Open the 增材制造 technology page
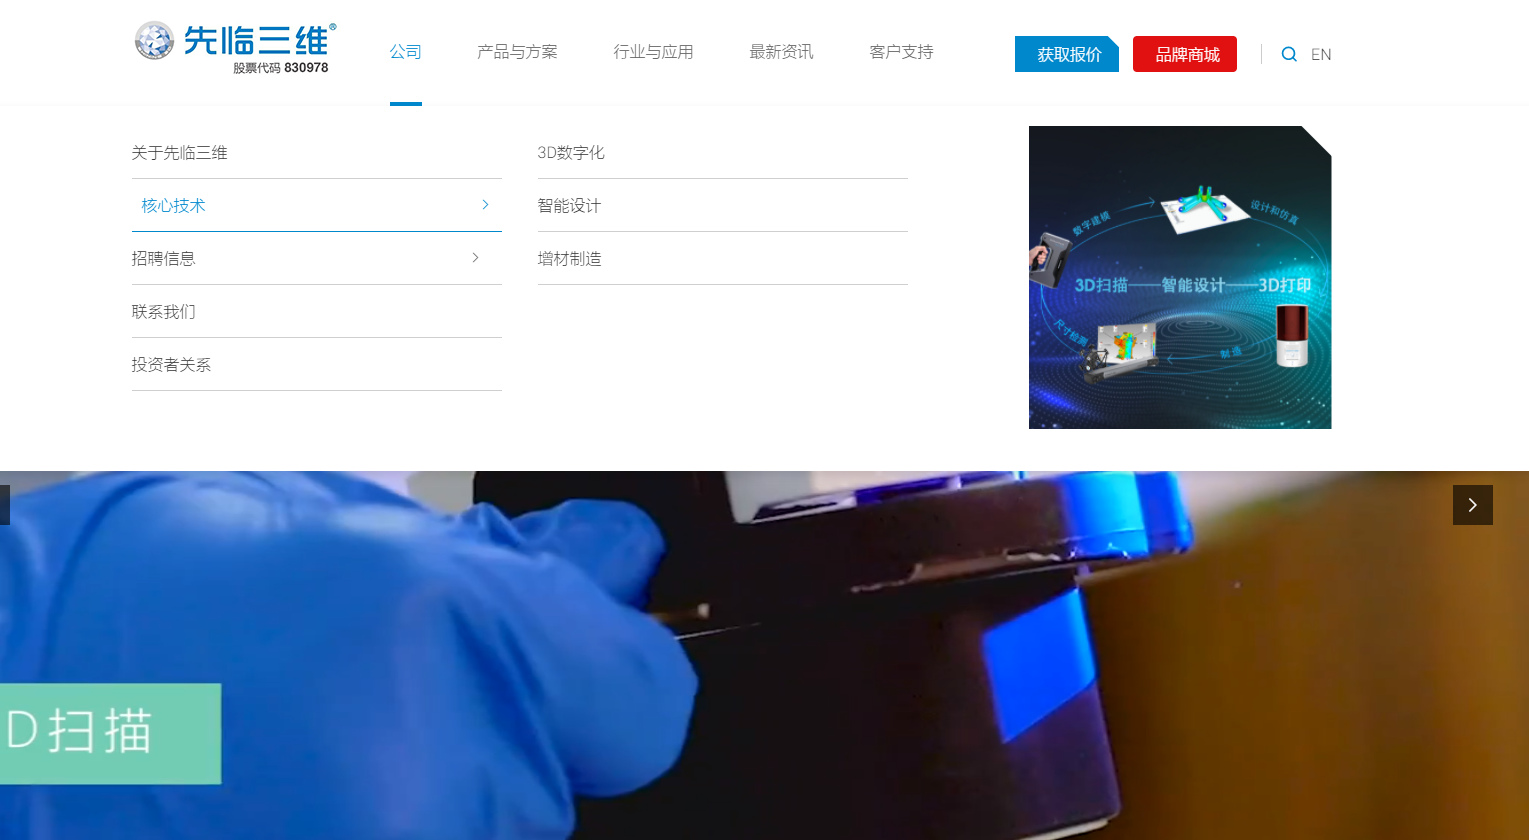1529x840 pixels. [x=570, y=258]
